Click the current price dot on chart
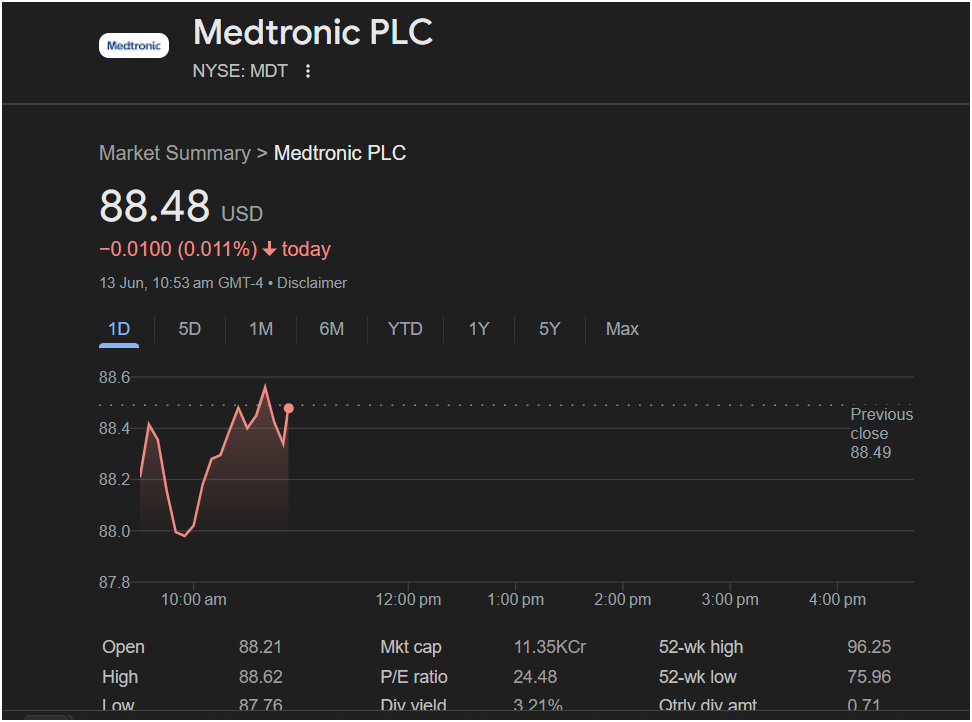972x722 pixels. pos(289,408)
